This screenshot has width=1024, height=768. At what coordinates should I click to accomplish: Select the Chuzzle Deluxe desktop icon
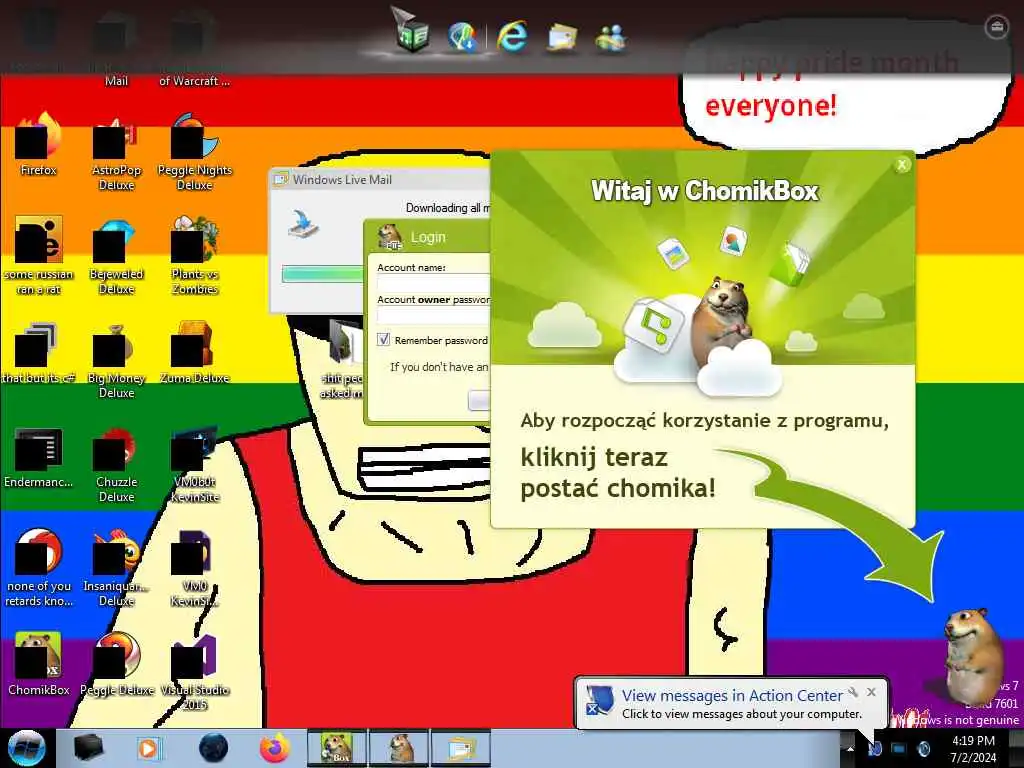(x=116, y=464)
